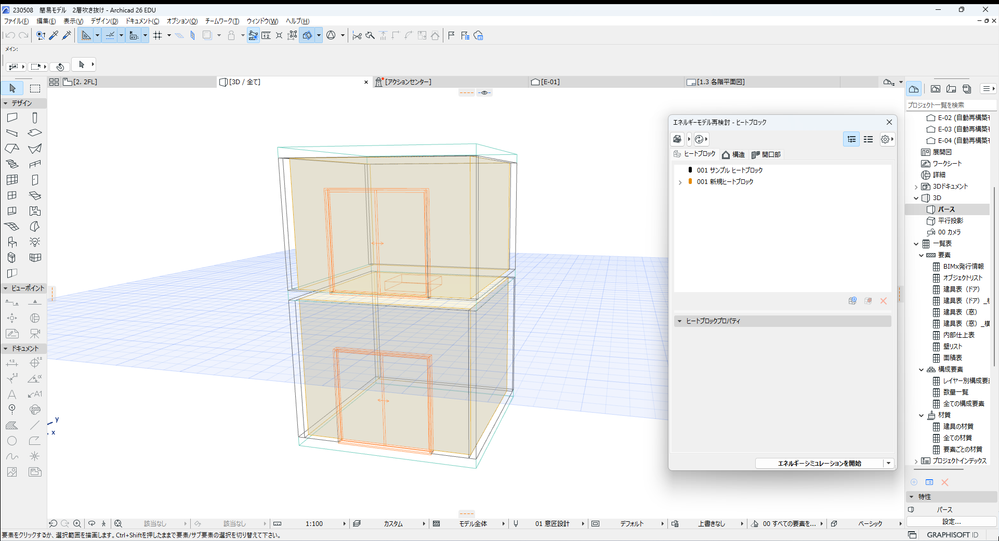Click the Camera tool in ビューポイント section
Viewport: 999px width, 541px height.
point(35,333)
